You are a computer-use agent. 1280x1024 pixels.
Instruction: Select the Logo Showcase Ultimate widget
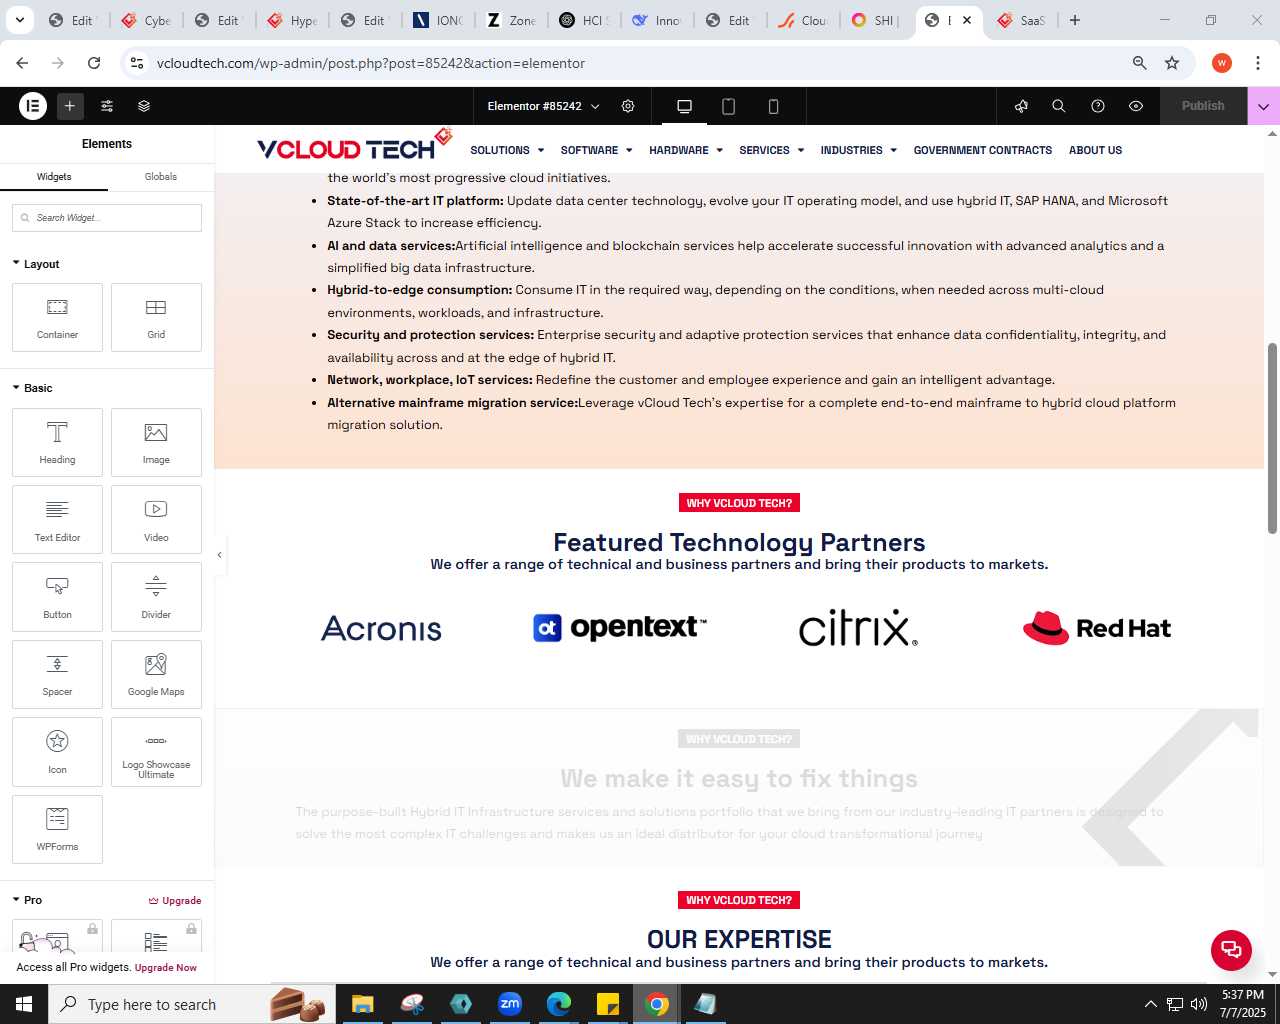click(156, 752)
